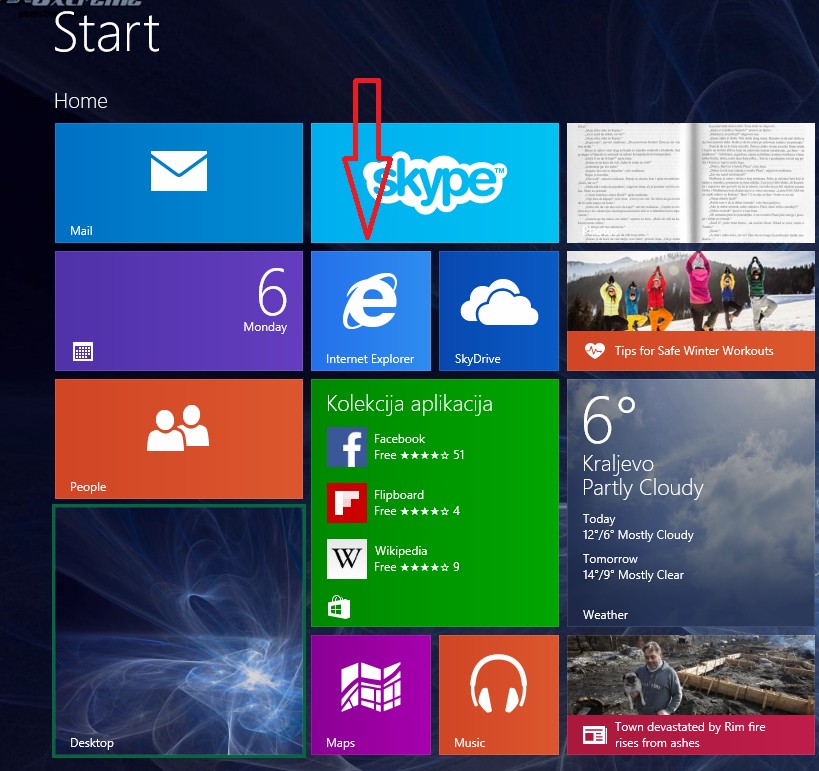This screenshot has width=819, height=771.
Task: Open the Weather tile for Kraljevo
Action: coord(691,503)
